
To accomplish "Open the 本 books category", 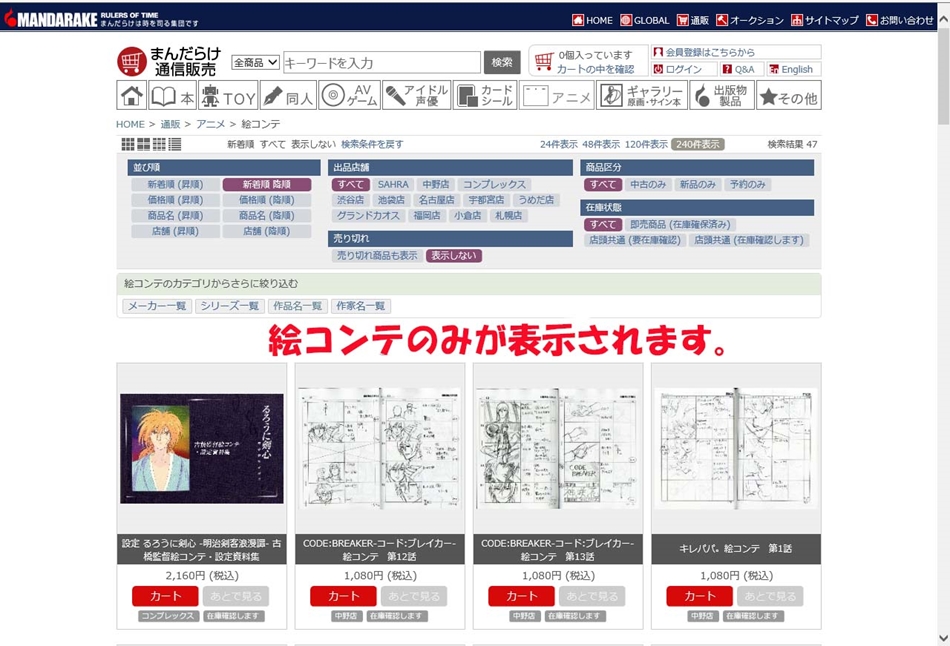I will (x=173, y=95).
